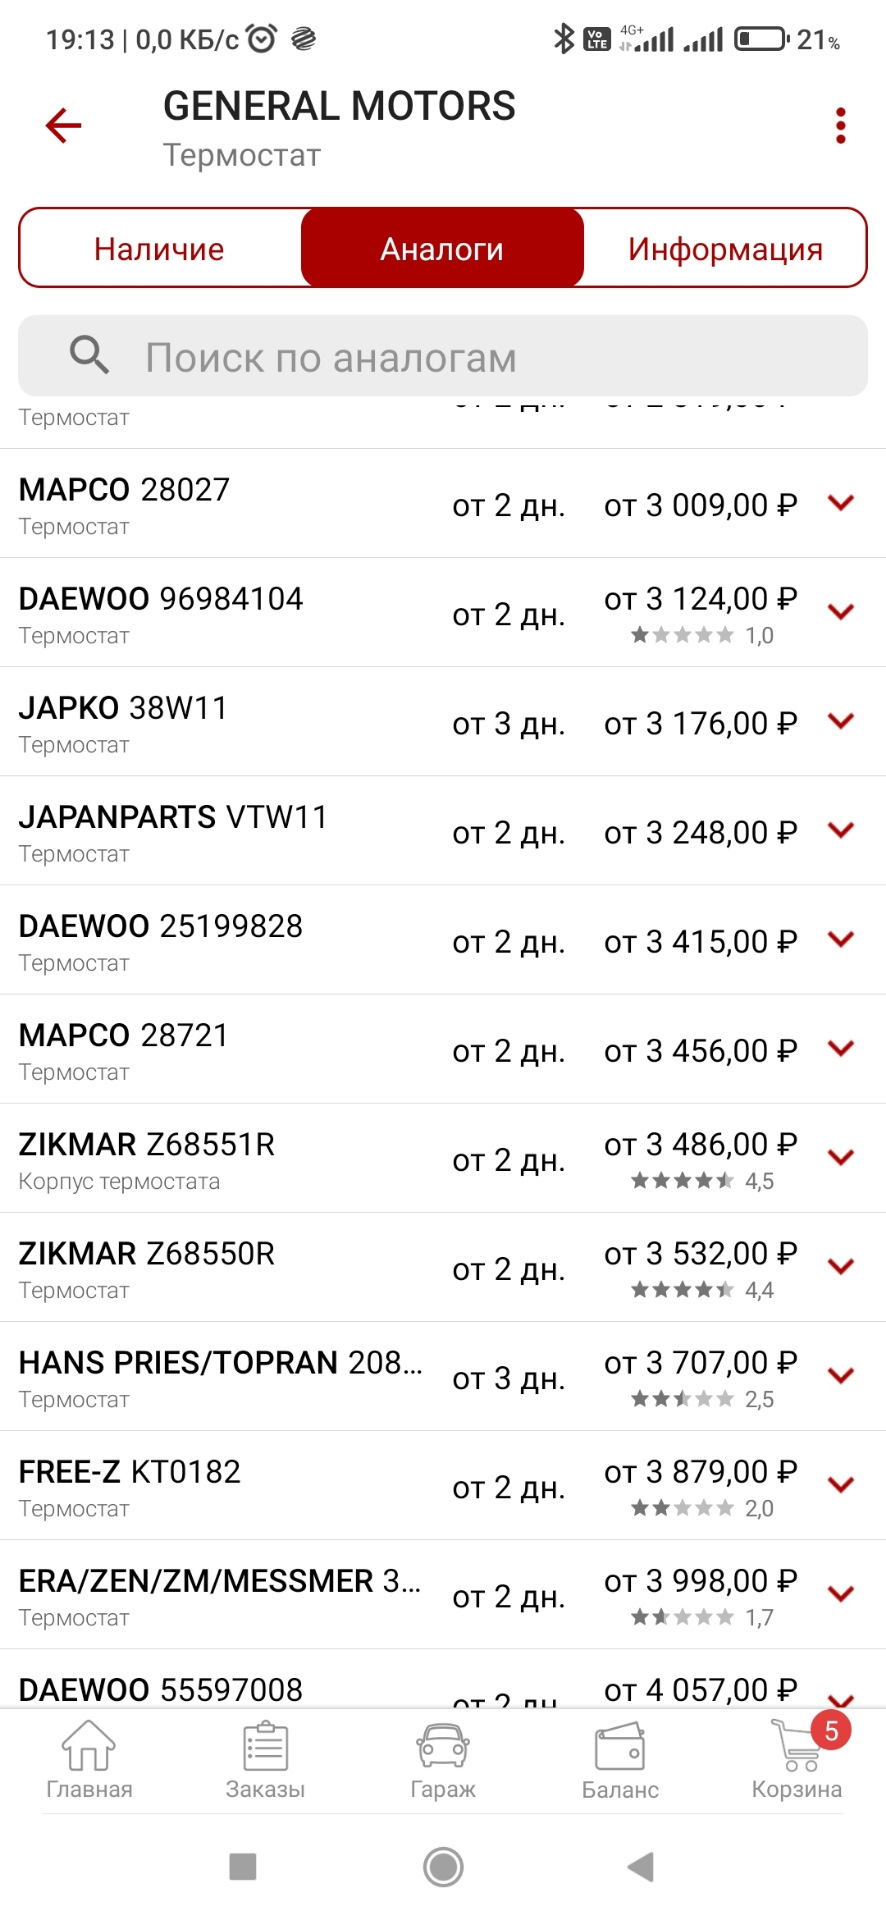Screen dimensions: 886x1920
Task: Open the Корзина cart icon
Action: [x=798, y=1744]
